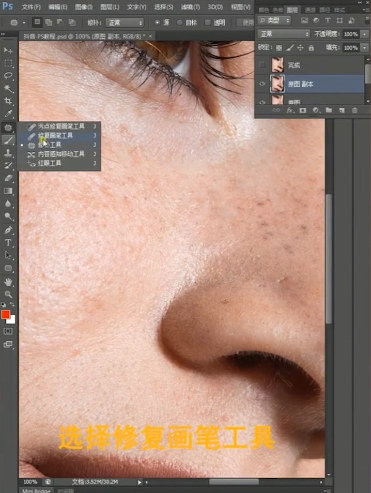
Task: Choose 修复画笔工具 from the flyout
Action: pyautogui.click(x=59, y=136)
